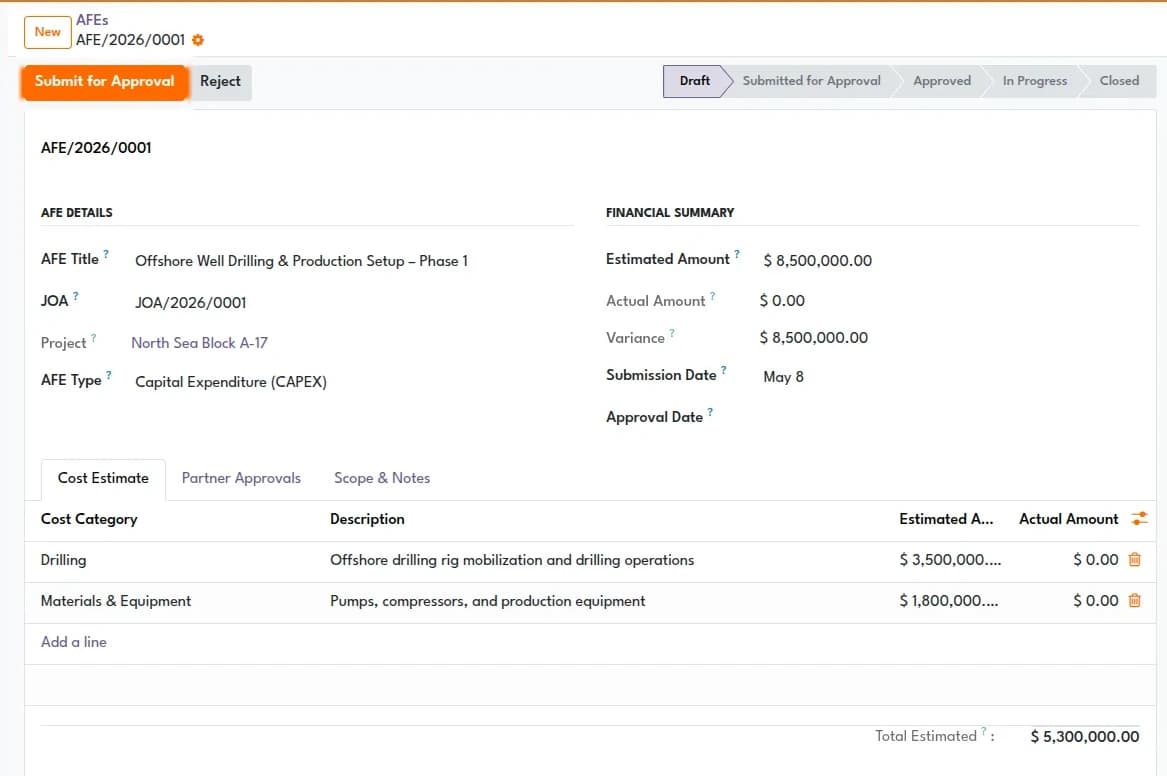
Task: Set the empty Approval Date field
Action: click(949, 417)
